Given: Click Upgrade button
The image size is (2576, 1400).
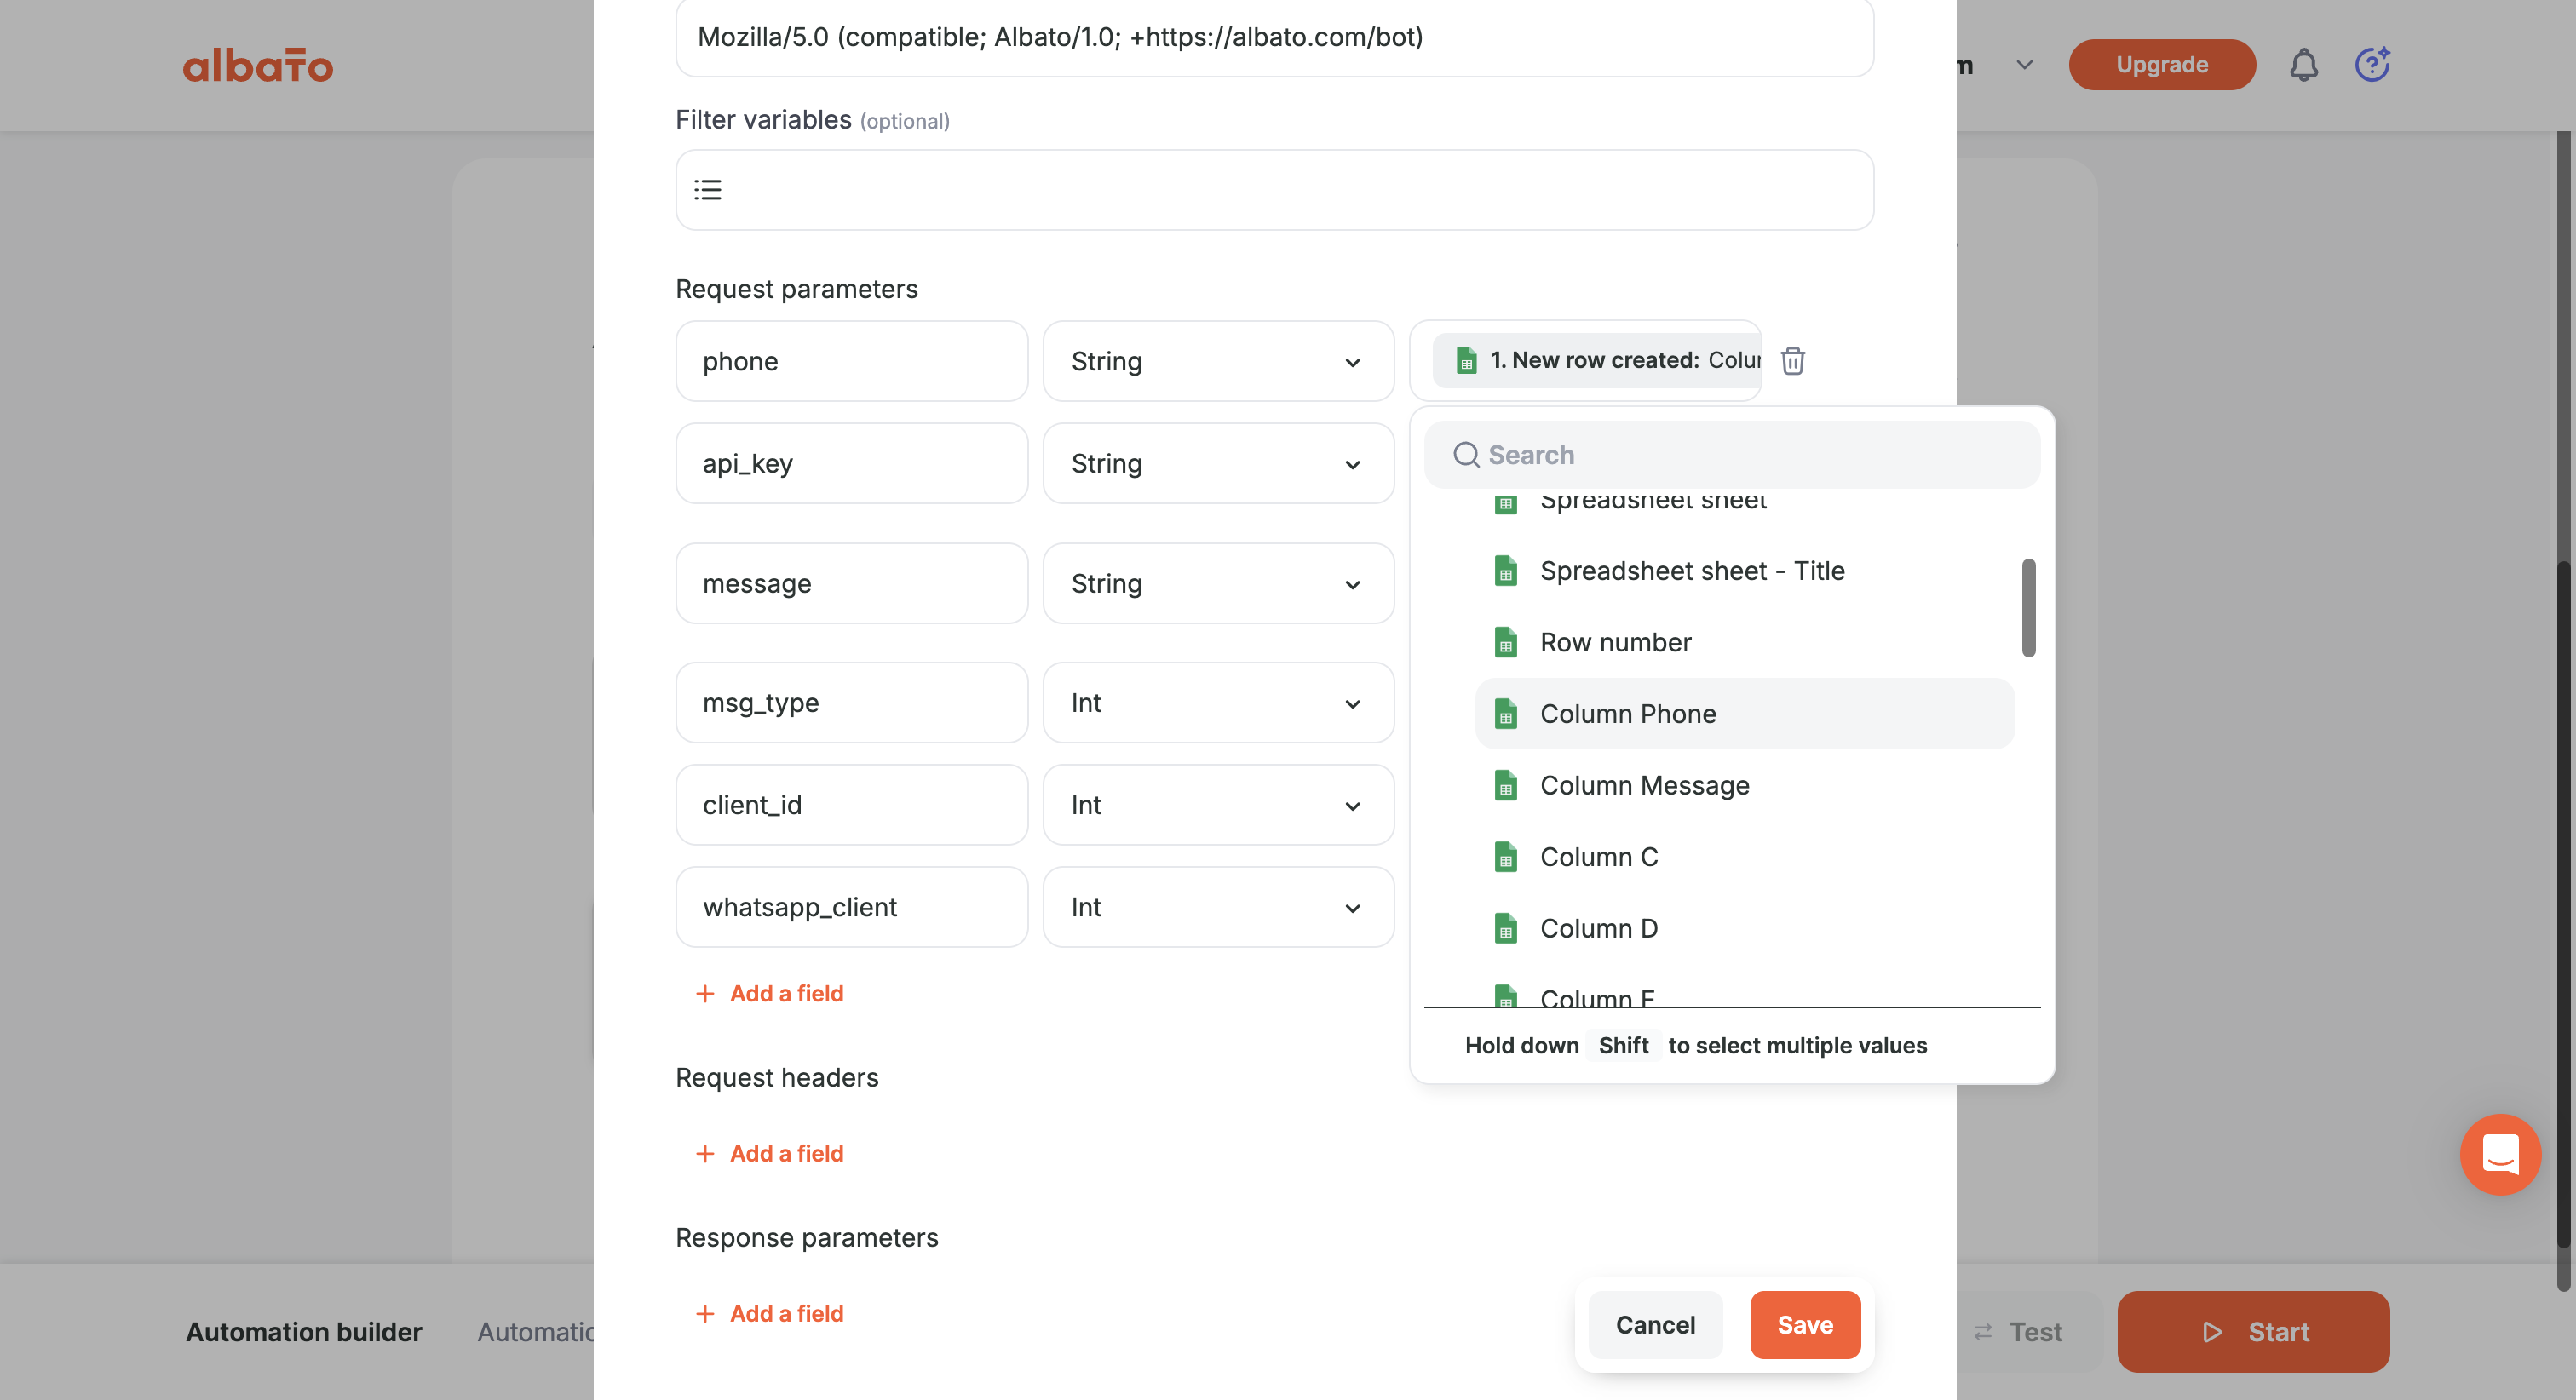Looking at the screenshot, I should pos(2162,65).
